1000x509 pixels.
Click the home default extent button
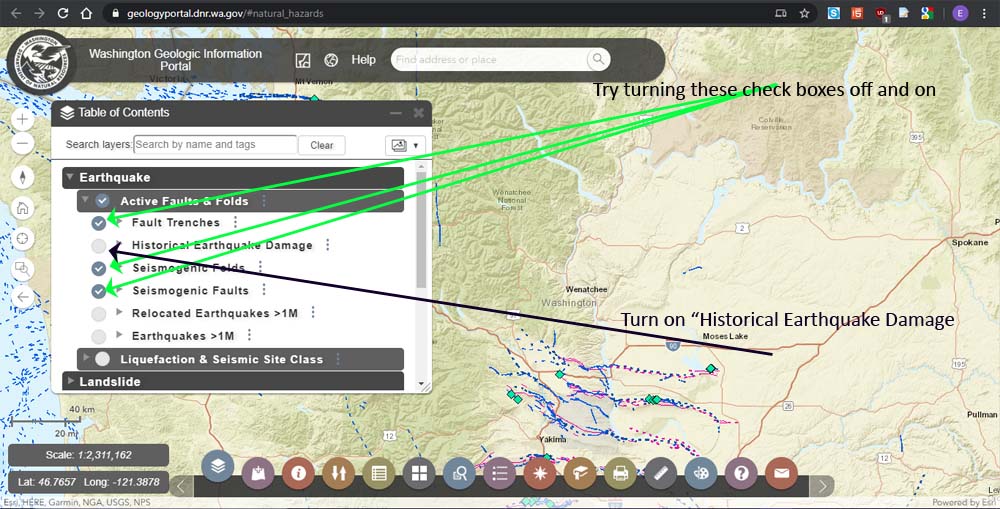[23, 208]
